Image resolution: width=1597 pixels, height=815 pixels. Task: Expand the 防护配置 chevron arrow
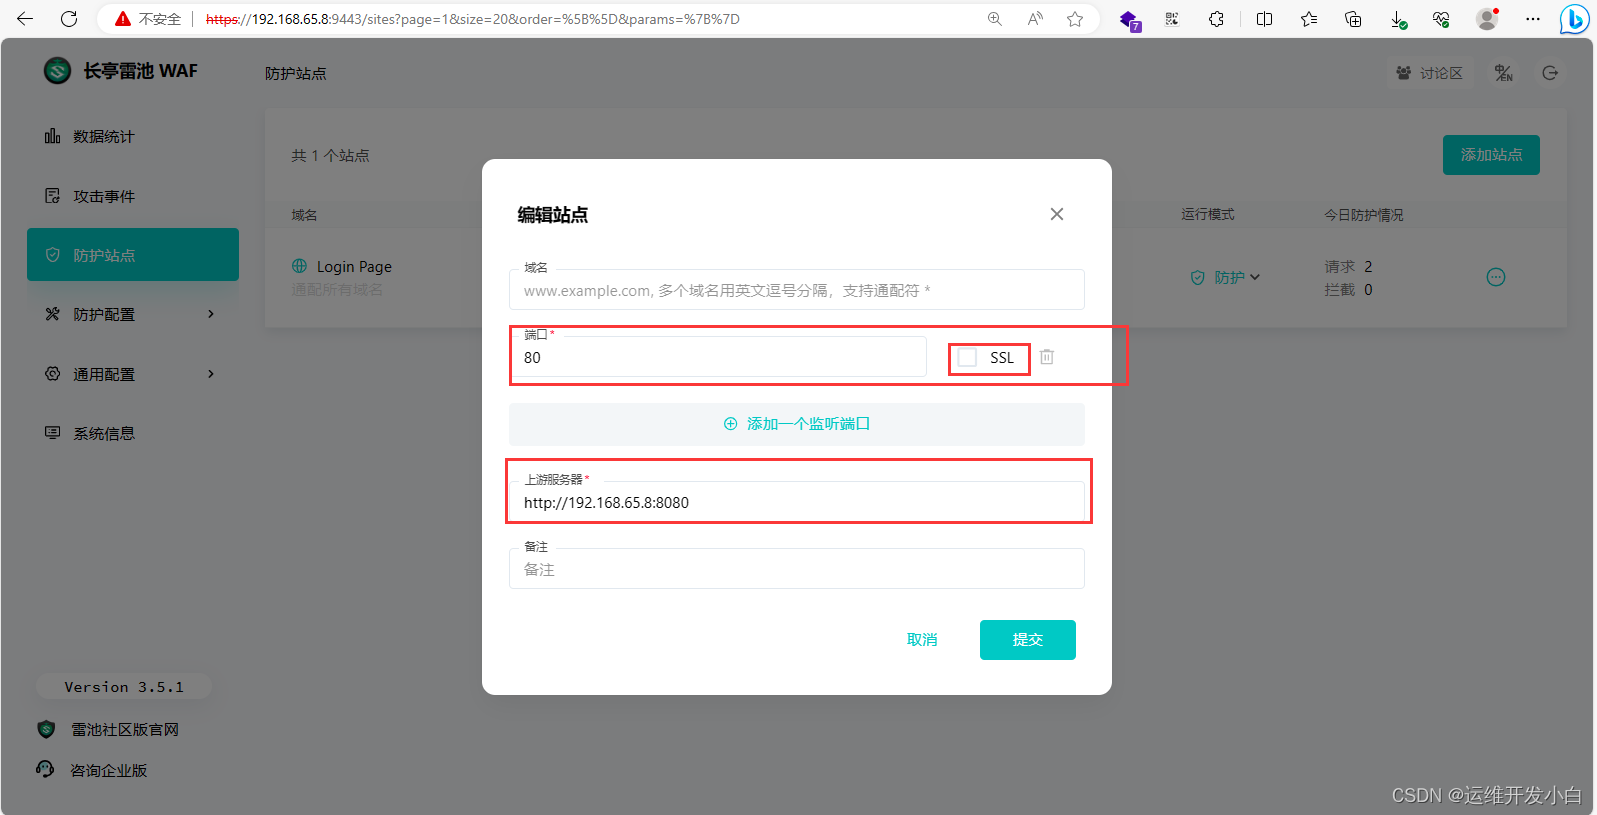point(211,314)
